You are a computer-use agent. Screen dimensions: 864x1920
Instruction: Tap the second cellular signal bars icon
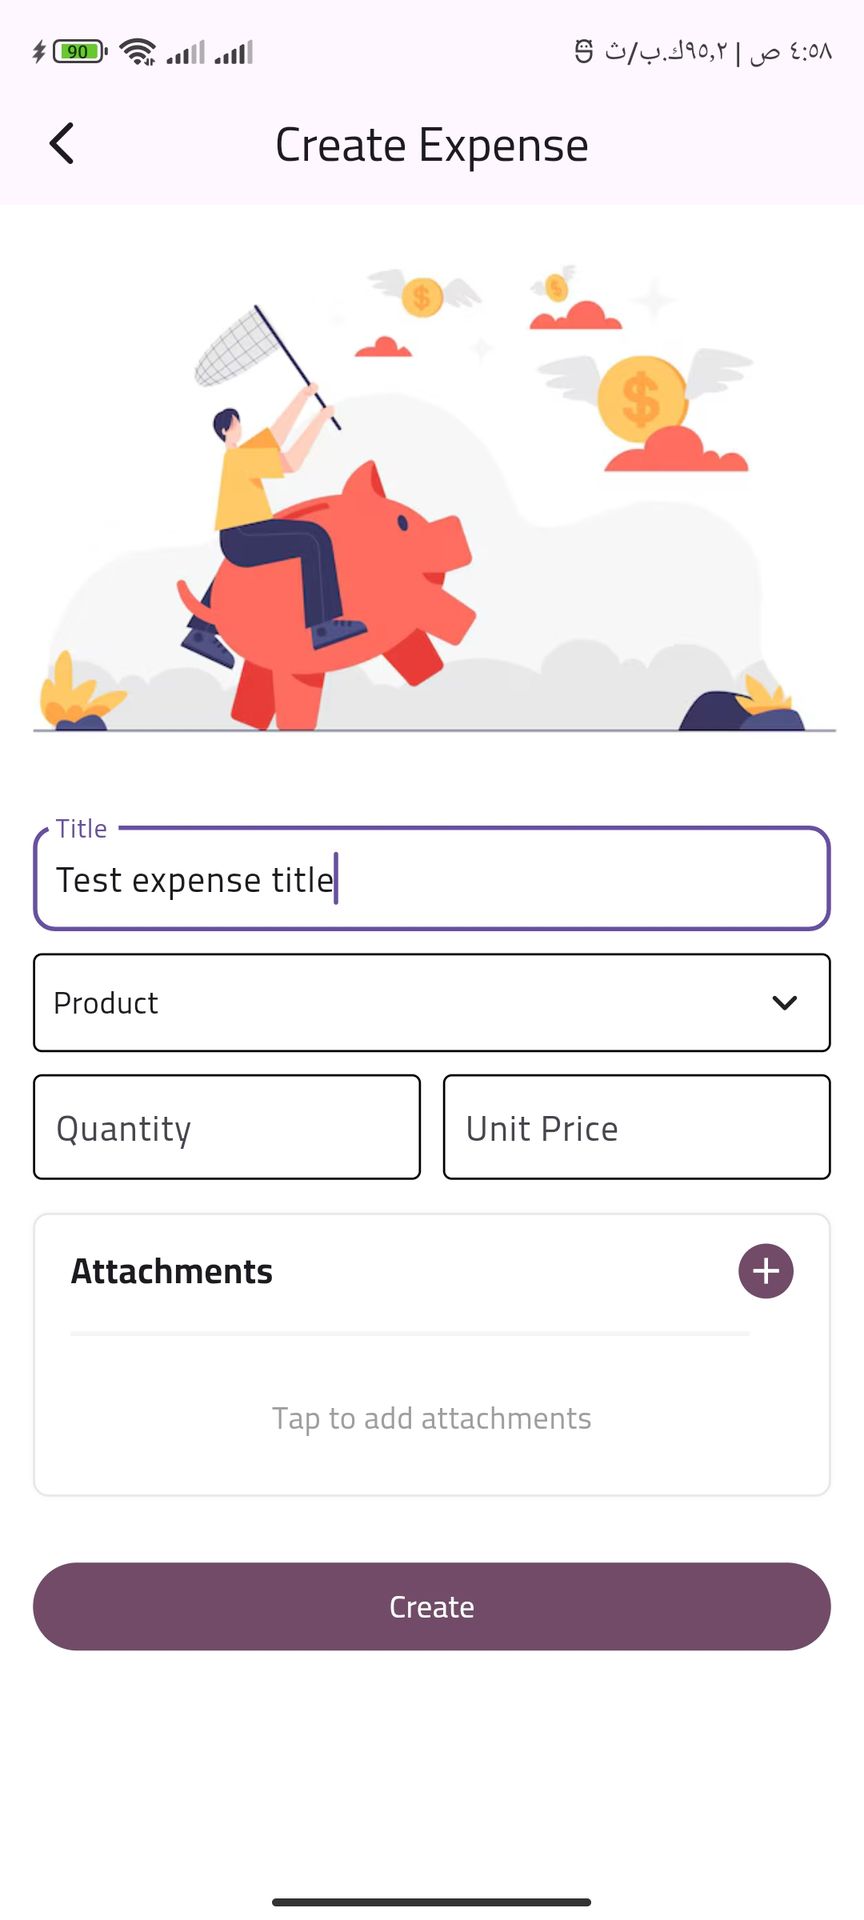pyautogui.click(x=234, y=52)
